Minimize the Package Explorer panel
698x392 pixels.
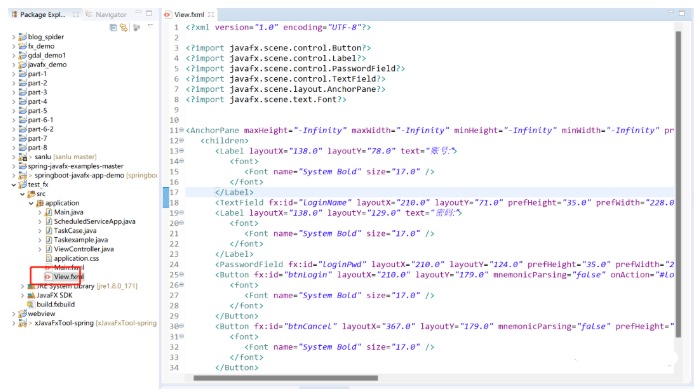pos(138,12)
